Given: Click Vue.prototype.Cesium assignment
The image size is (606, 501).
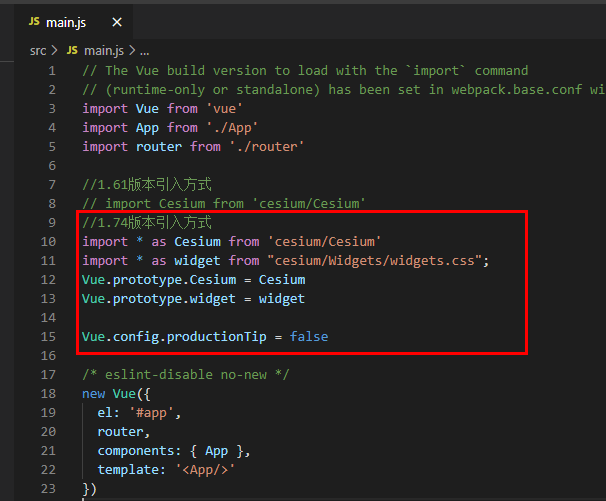Looking at the screenshot, I should [194, 279].
